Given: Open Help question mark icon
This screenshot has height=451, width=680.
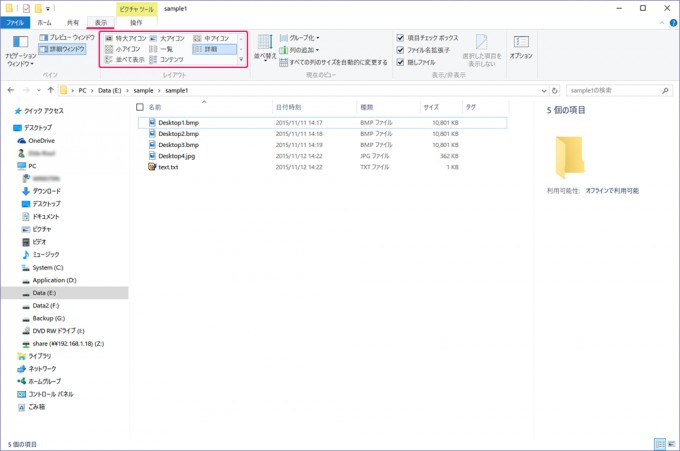Looking at the screenshot, I should click(673, 23).
